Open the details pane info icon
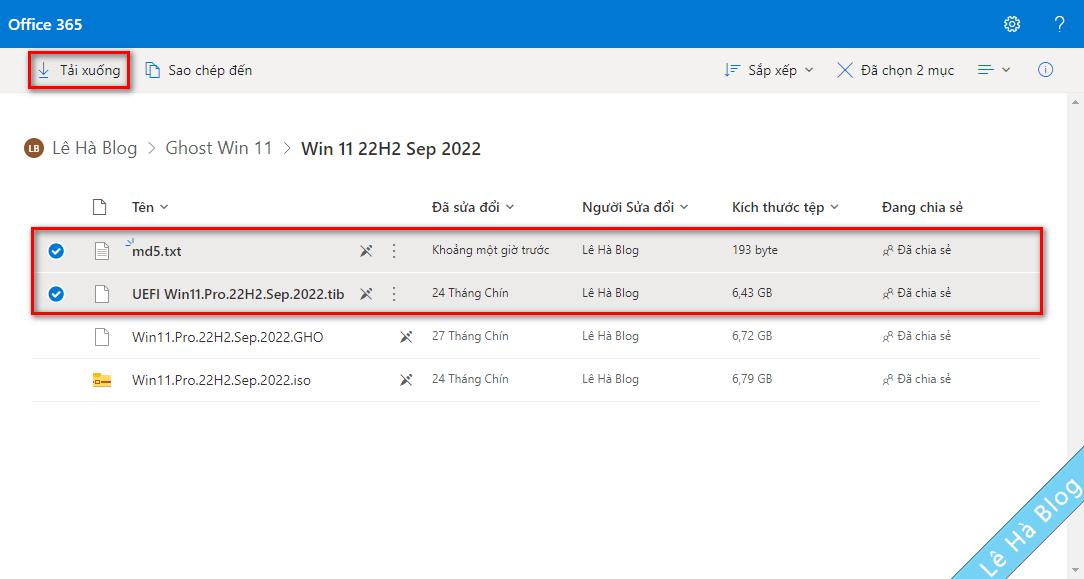Image resolution: width=1084 pixels, height=579 pixels. (x=1045, y=69)
